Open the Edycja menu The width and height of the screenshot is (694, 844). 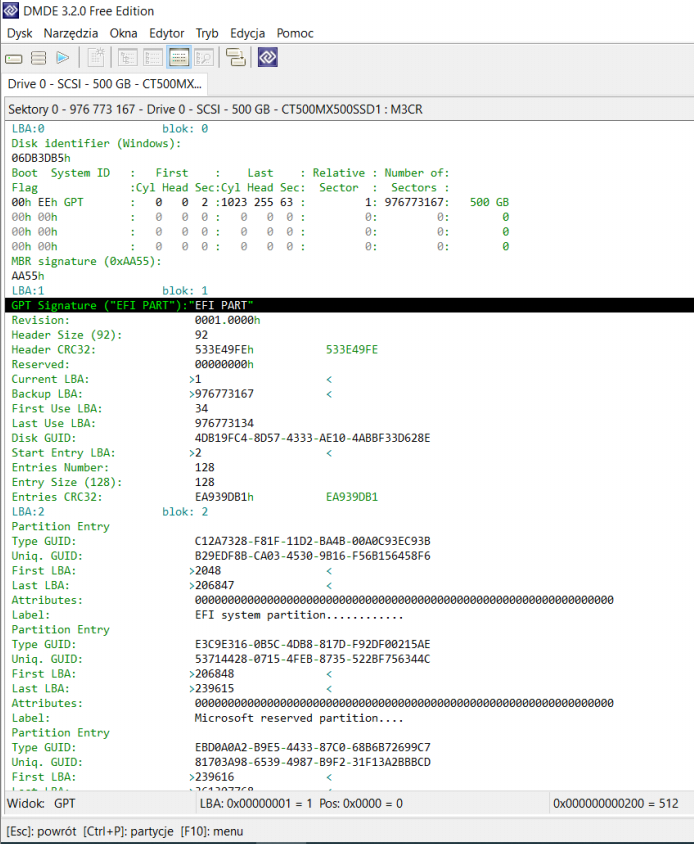(247, 33)
